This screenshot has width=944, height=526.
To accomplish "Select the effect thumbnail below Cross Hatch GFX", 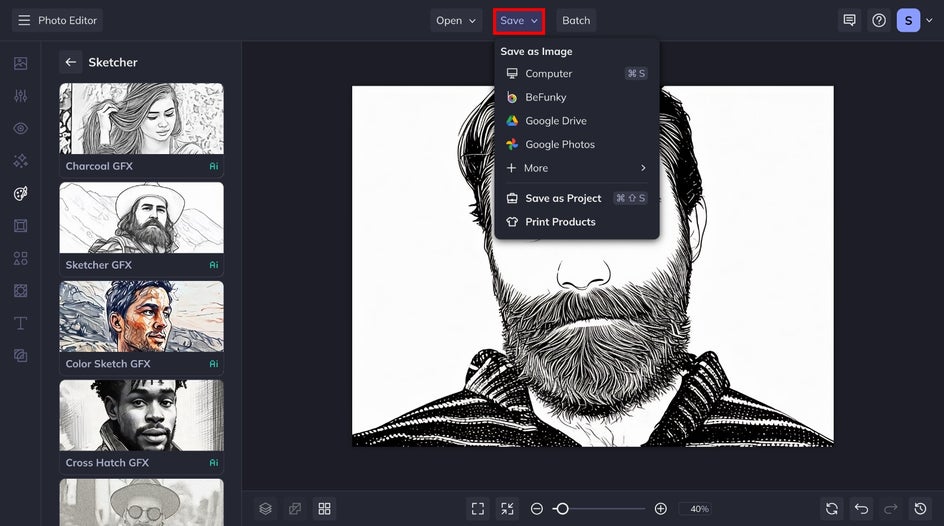I will (x=141, y=503).
